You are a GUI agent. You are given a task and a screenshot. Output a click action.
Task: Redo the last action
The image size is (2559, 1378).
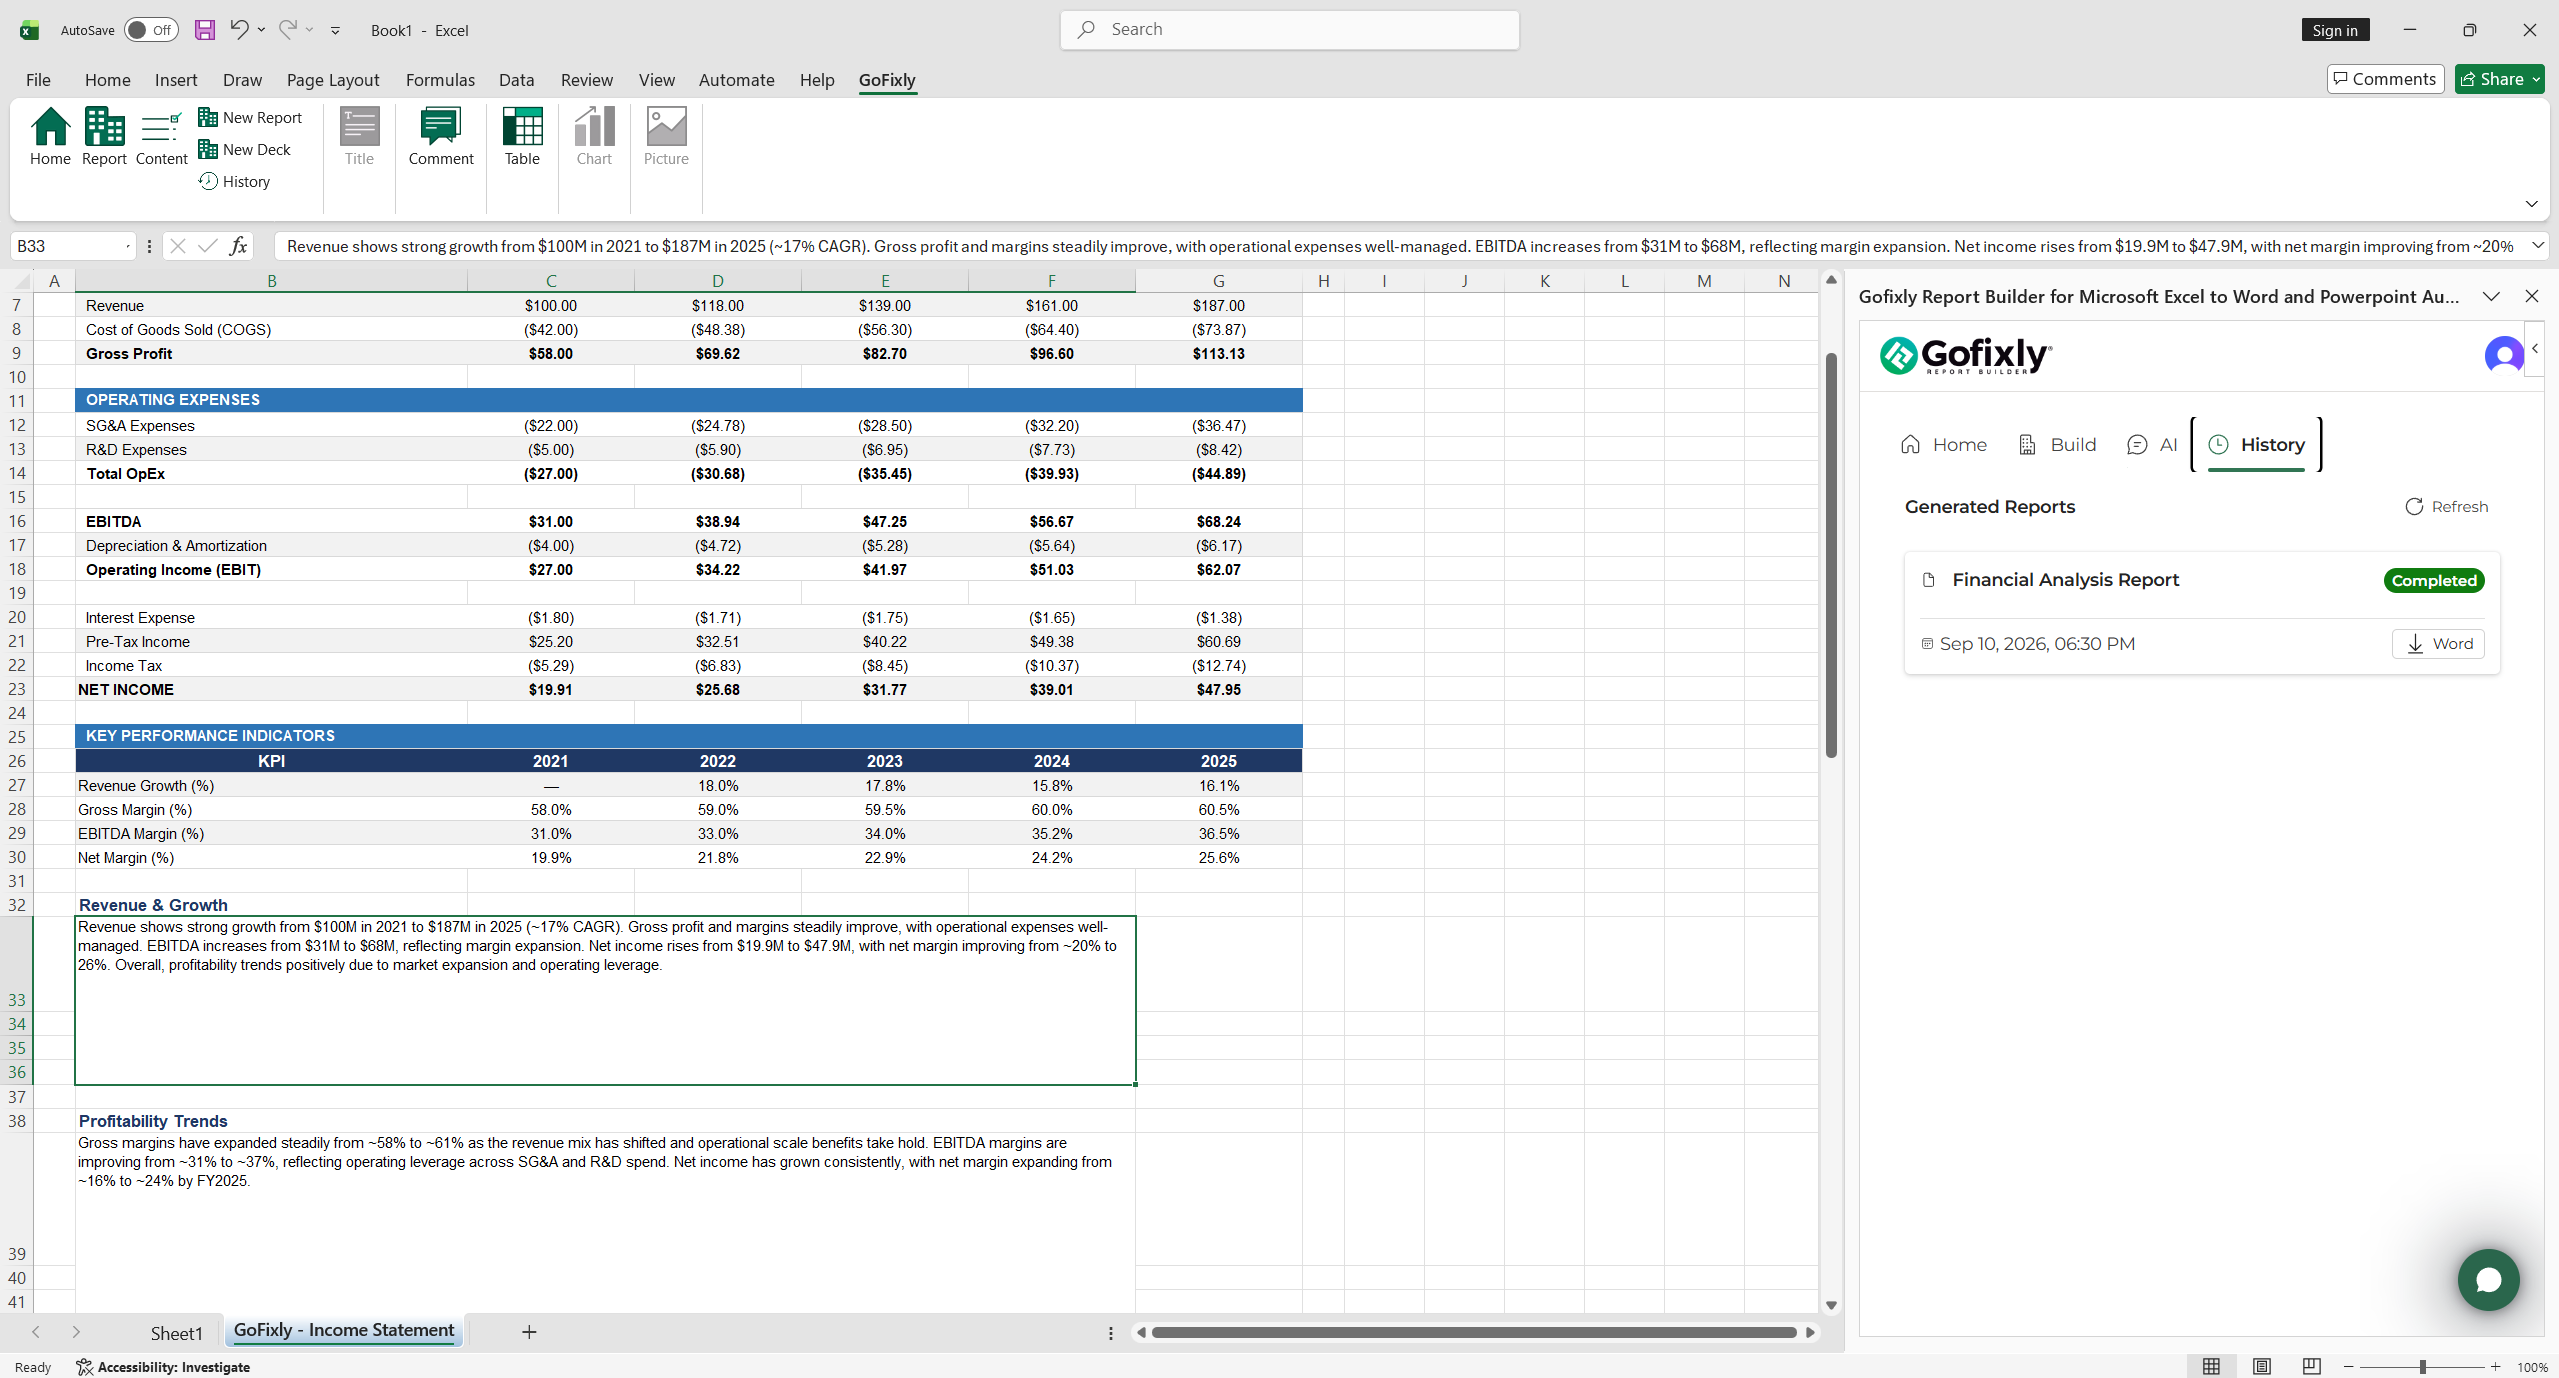coord(288,30)
